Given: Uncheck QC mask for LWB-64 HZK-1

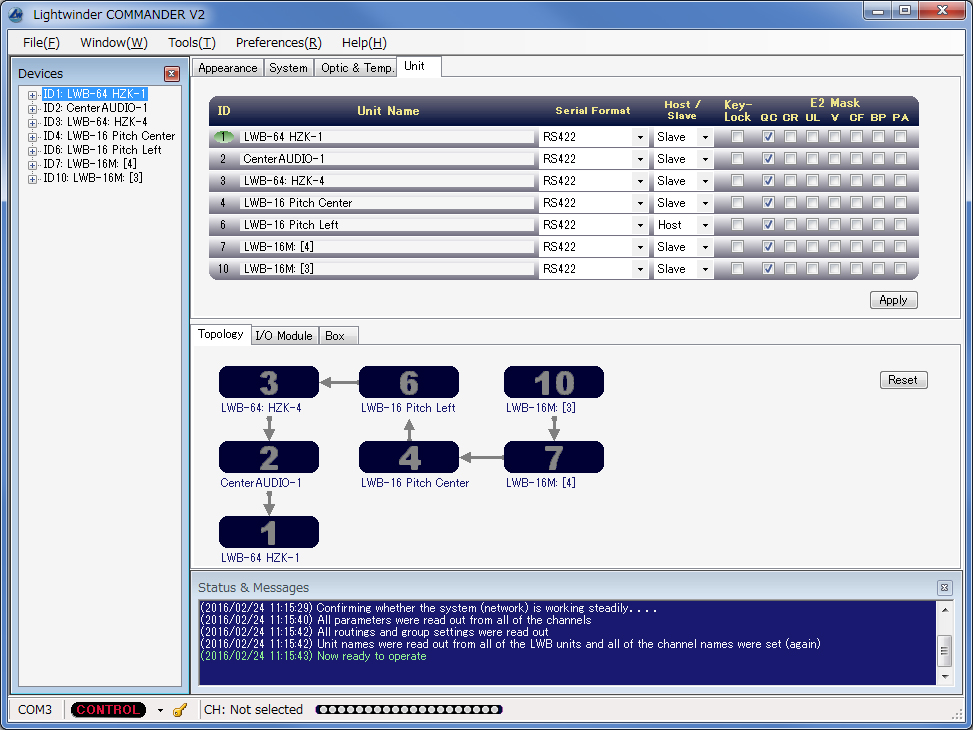Looking at the screenshot, I should [x=768, y=137].
